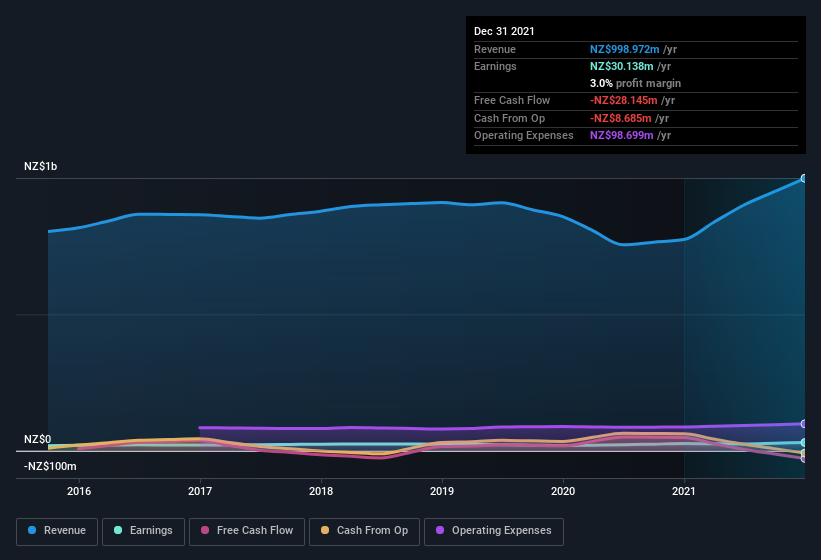Click the -NZ$100m y-axis label
821x560 pixels.
50,466
